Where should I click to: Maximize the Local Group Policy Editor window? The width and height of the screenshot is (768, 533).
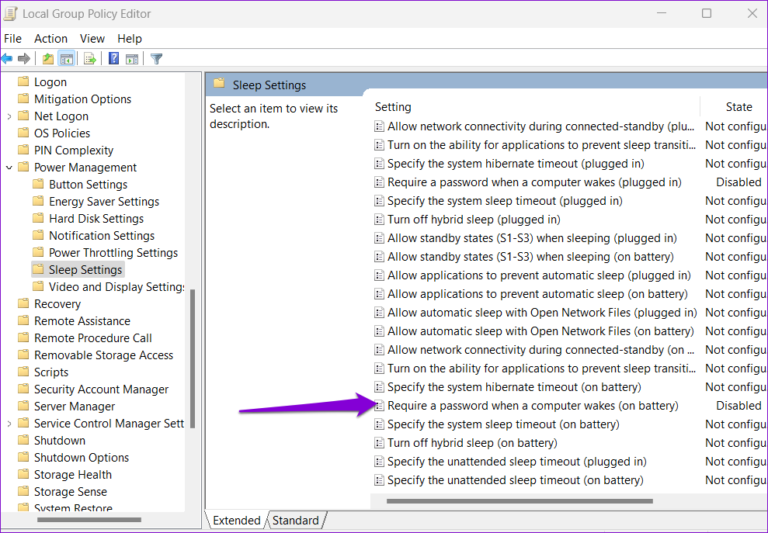[706, 13]
